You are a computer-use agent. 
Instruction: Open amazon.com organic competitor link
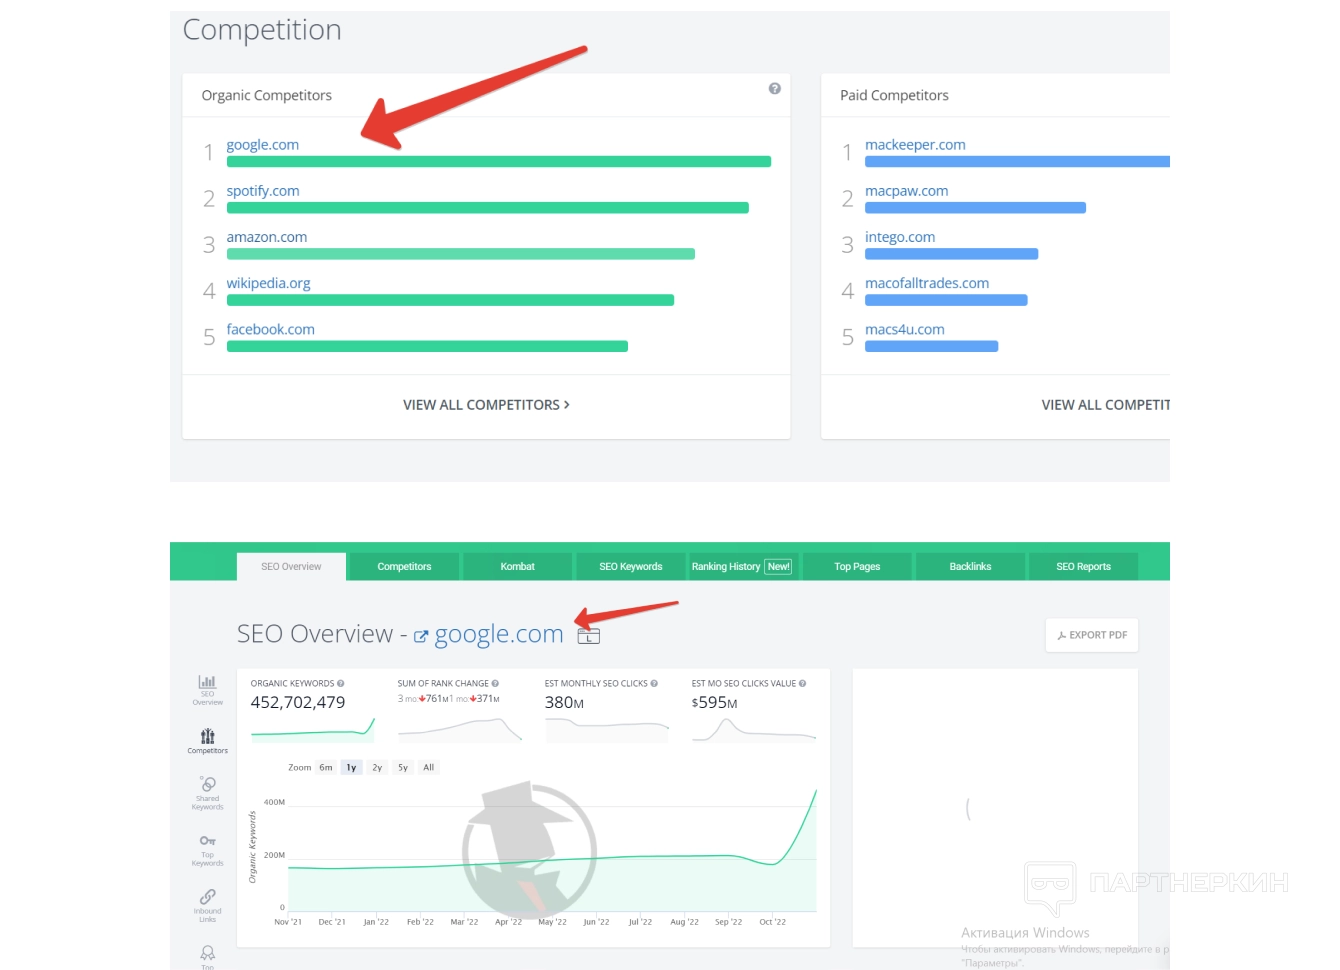(267, 237)
